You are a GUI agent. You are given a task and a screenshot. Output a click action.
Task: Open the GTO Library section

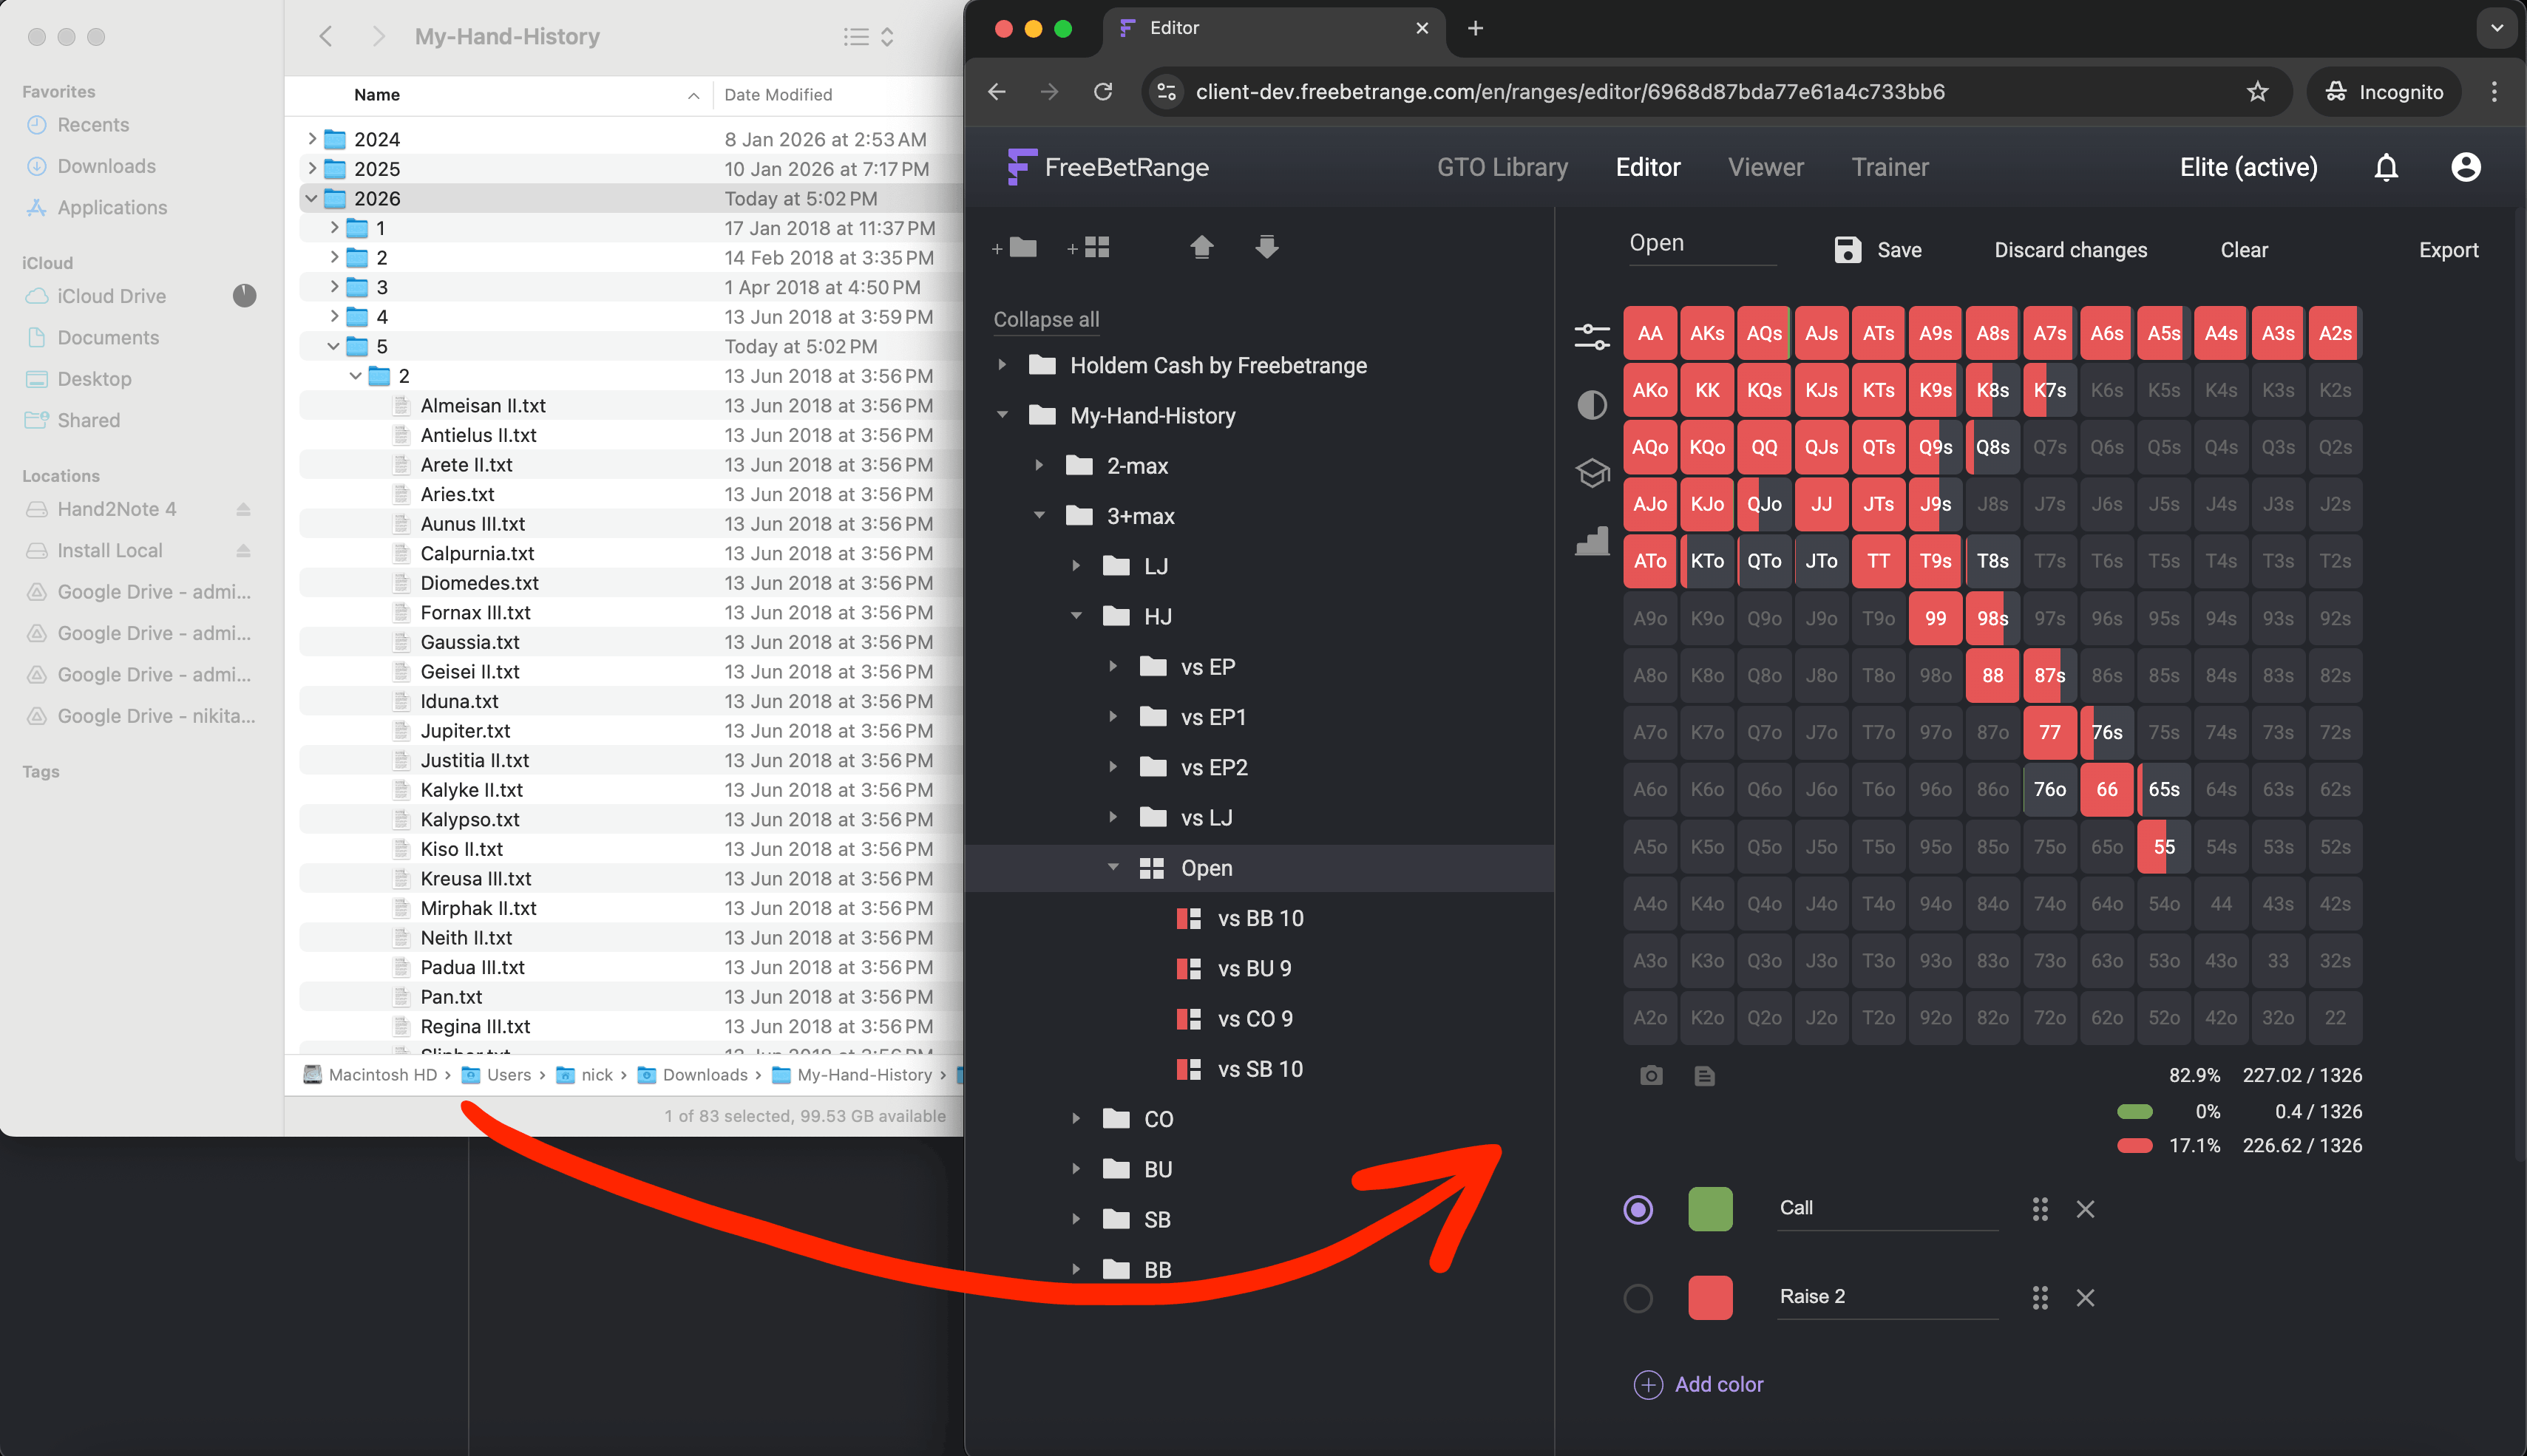coord(1501,167)
